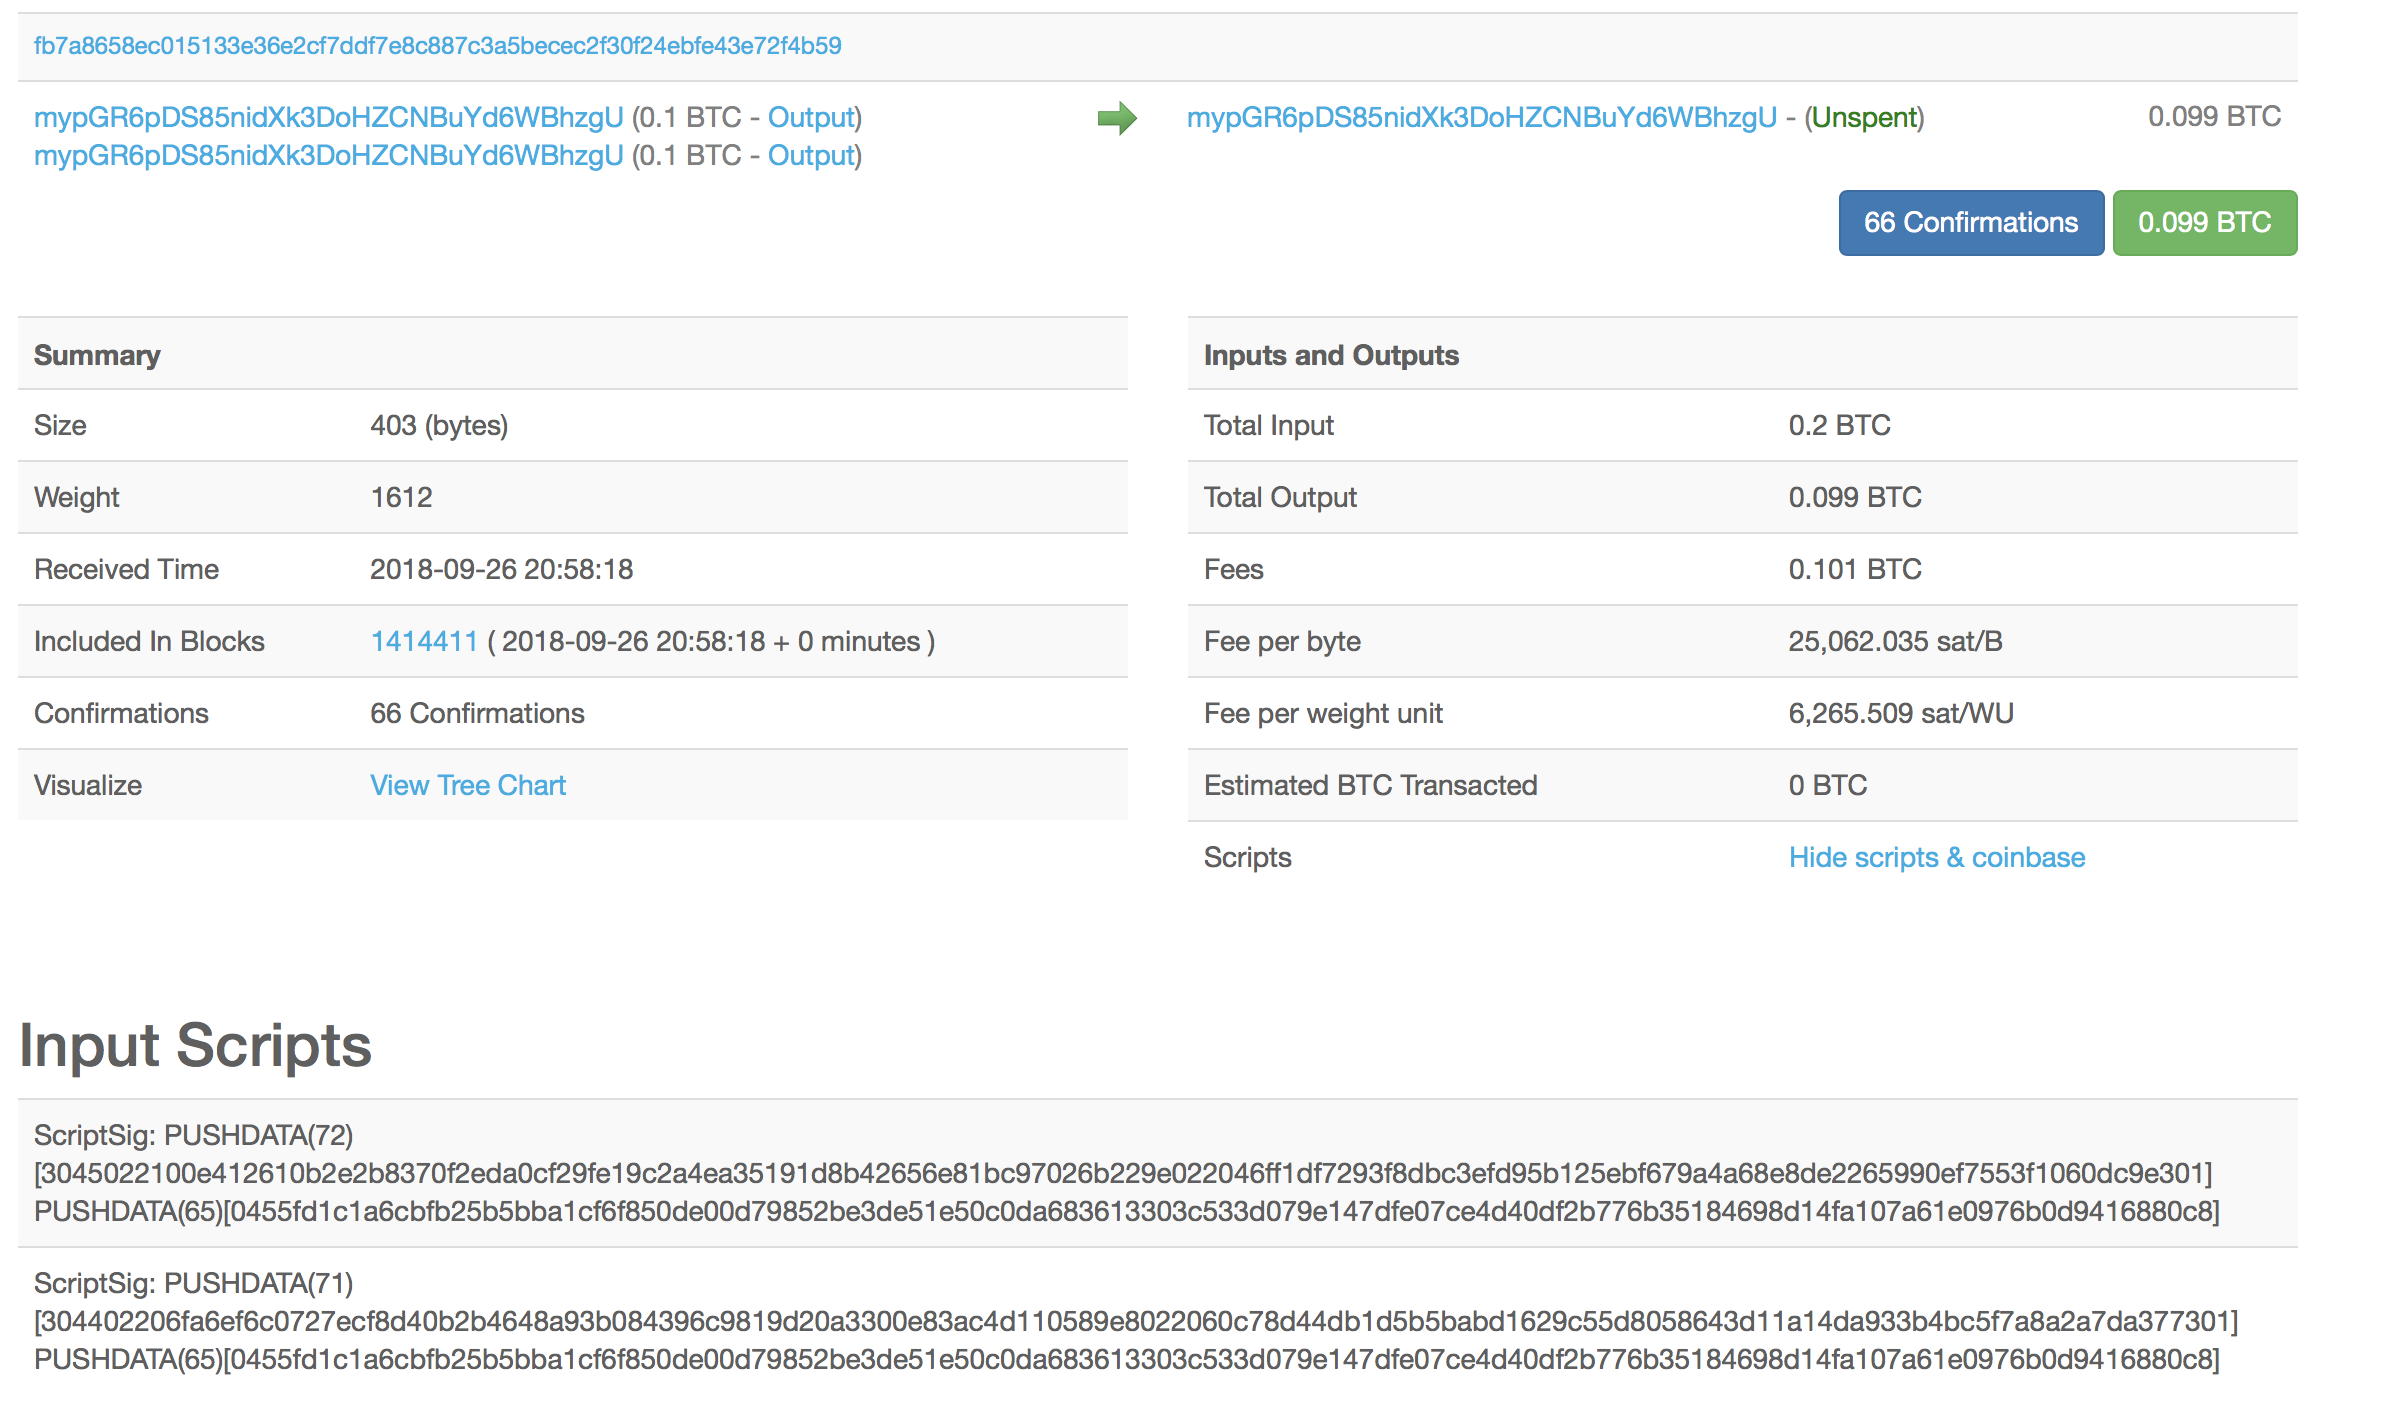2384x1410 pixels.
Task: Click the Included In Blocks label
Action: (x=149, y=642)
